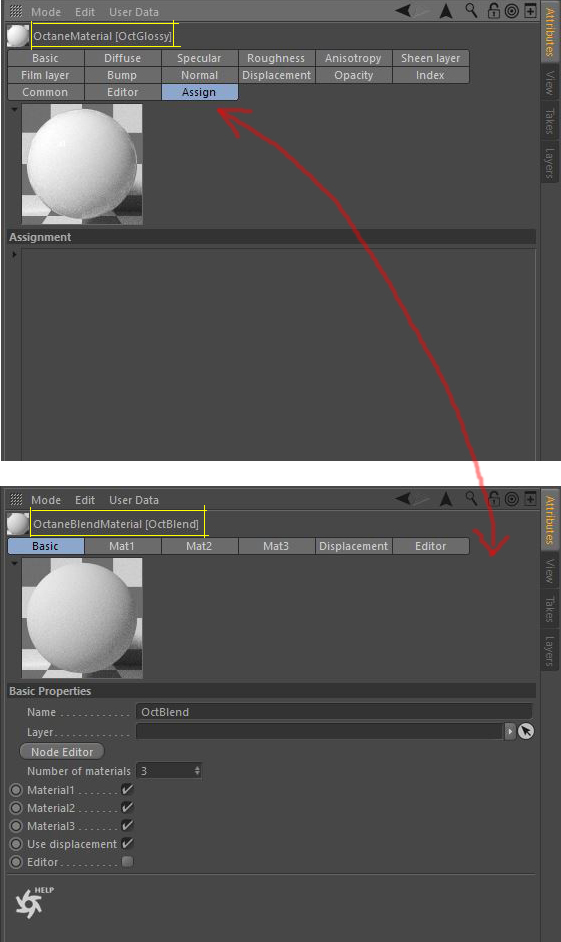Toggle Material2 checkbox
Screen dimensions: 561x942
(127, 807)
